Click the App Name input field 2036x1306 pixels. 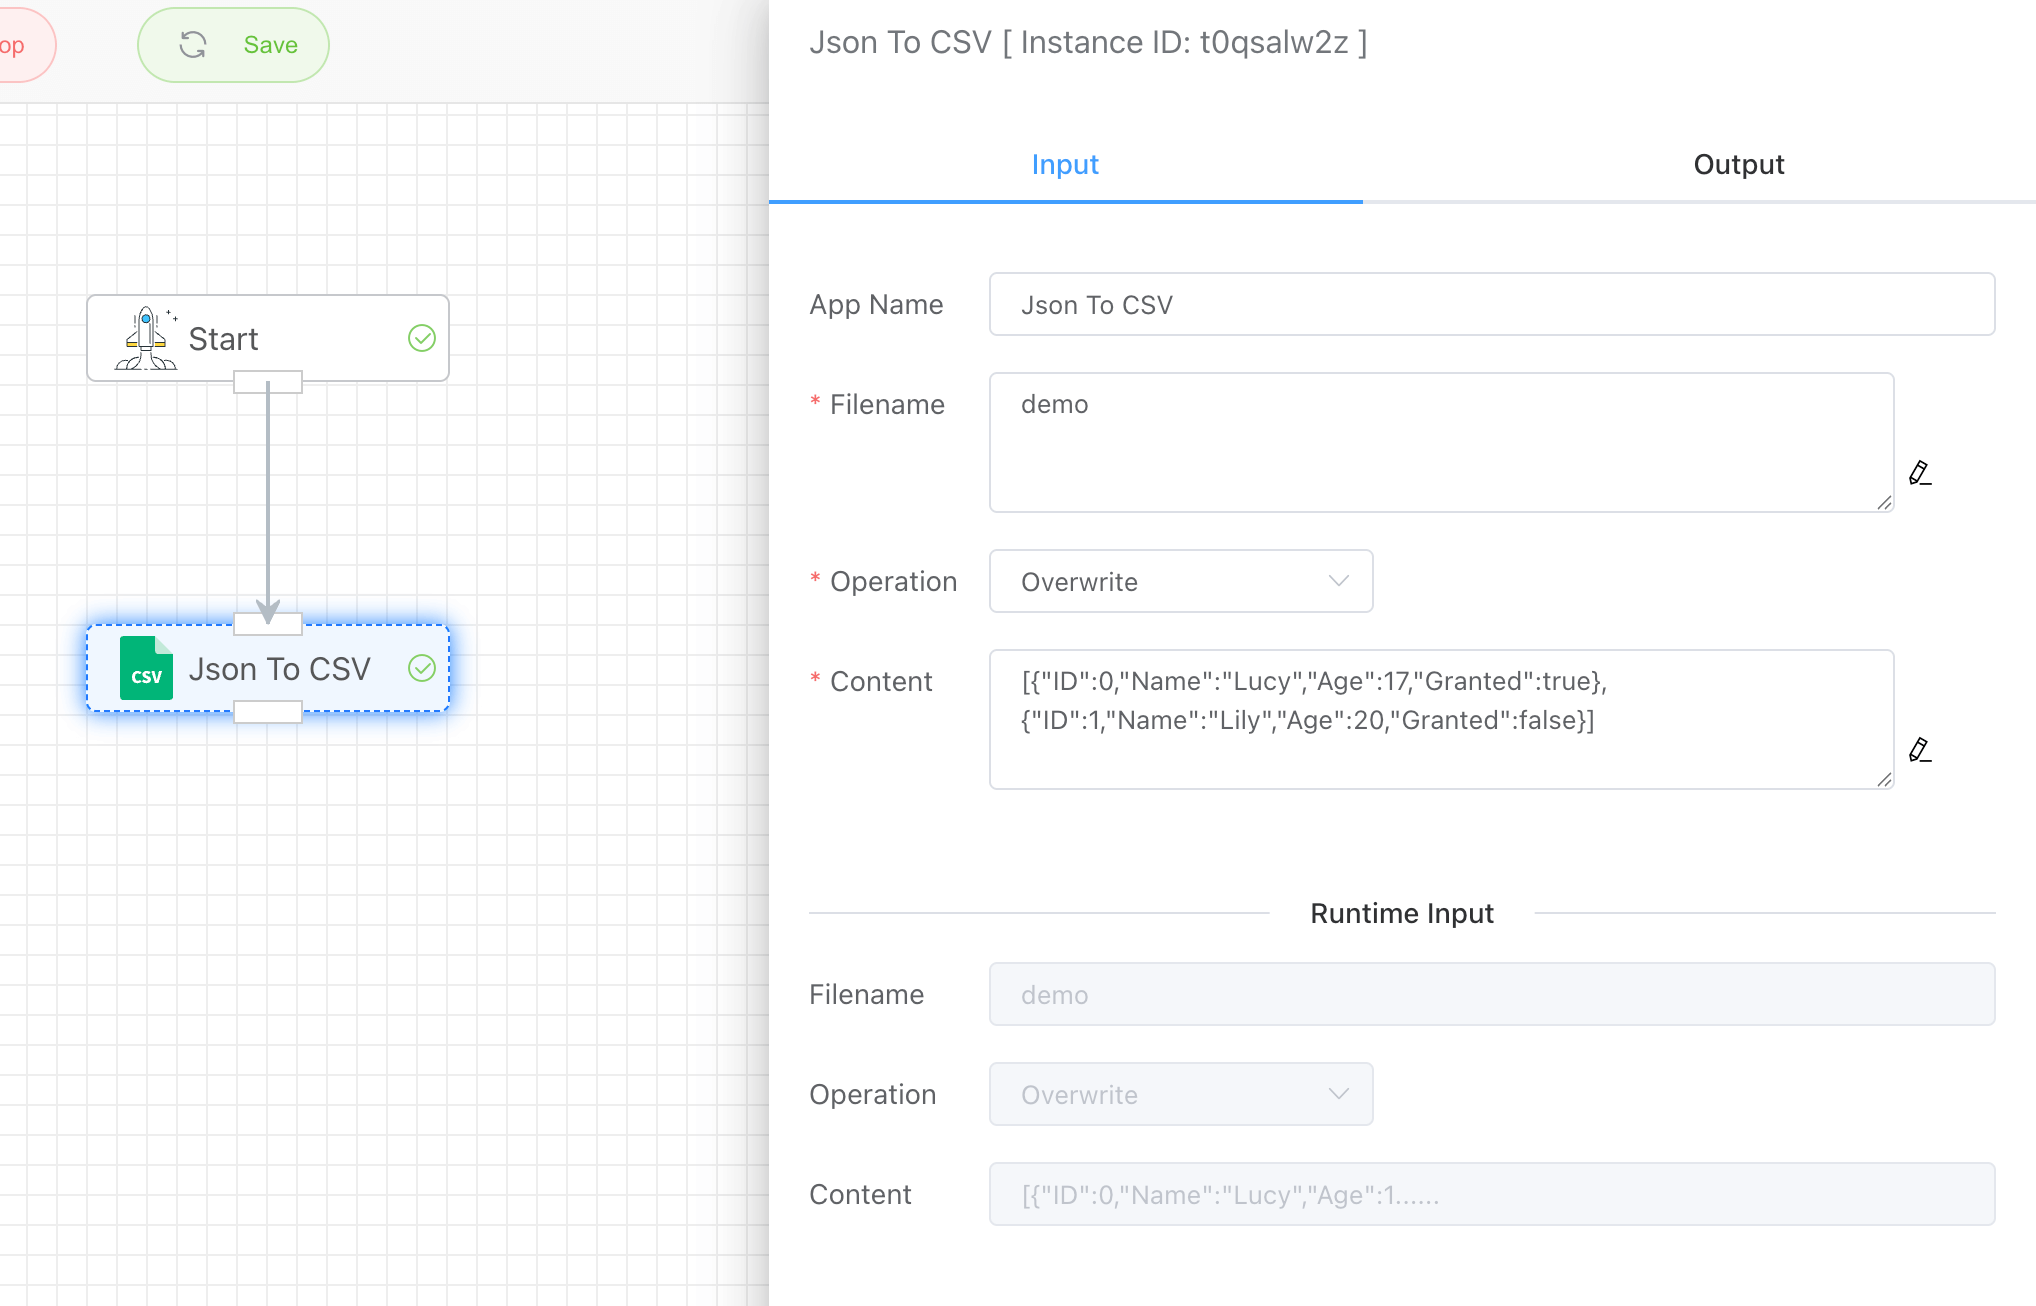tap(1491, 305)
